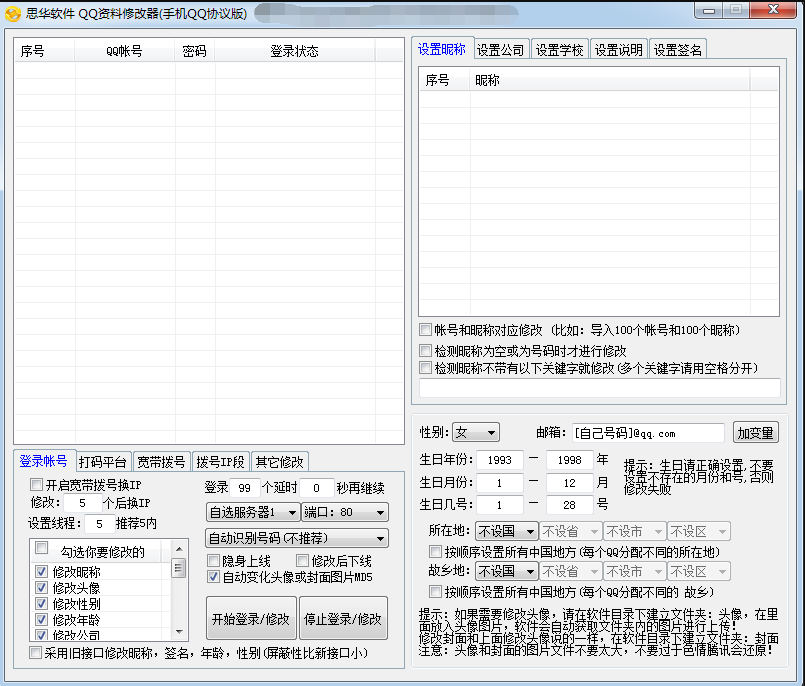Open 故乡地 country dropdown 不设国
Image resolution: width=805 pixels, height=686 pixels.
(x=506, y=571)
